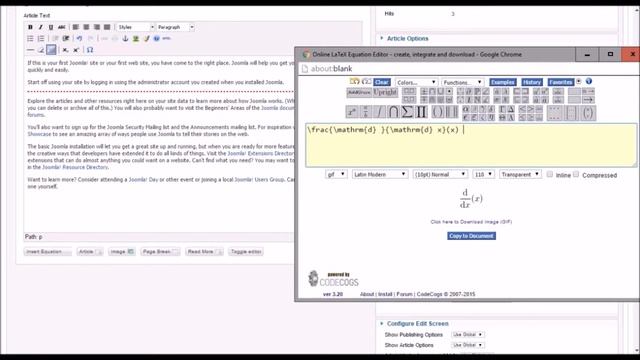
Task: Click in the yellow LaTeX input area
Action: point(471,145)
